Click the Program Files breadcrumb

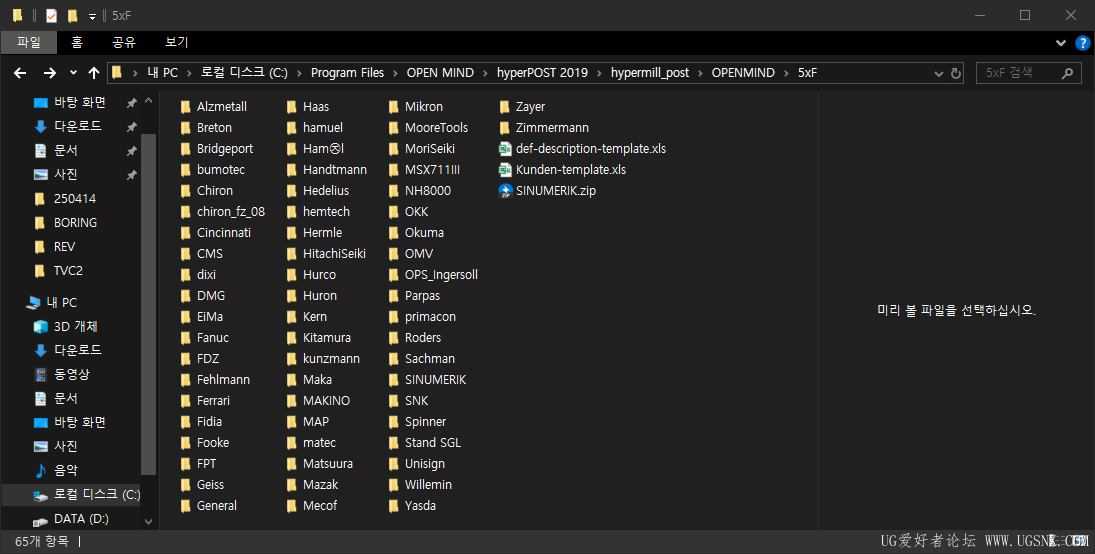pos(347,73)
